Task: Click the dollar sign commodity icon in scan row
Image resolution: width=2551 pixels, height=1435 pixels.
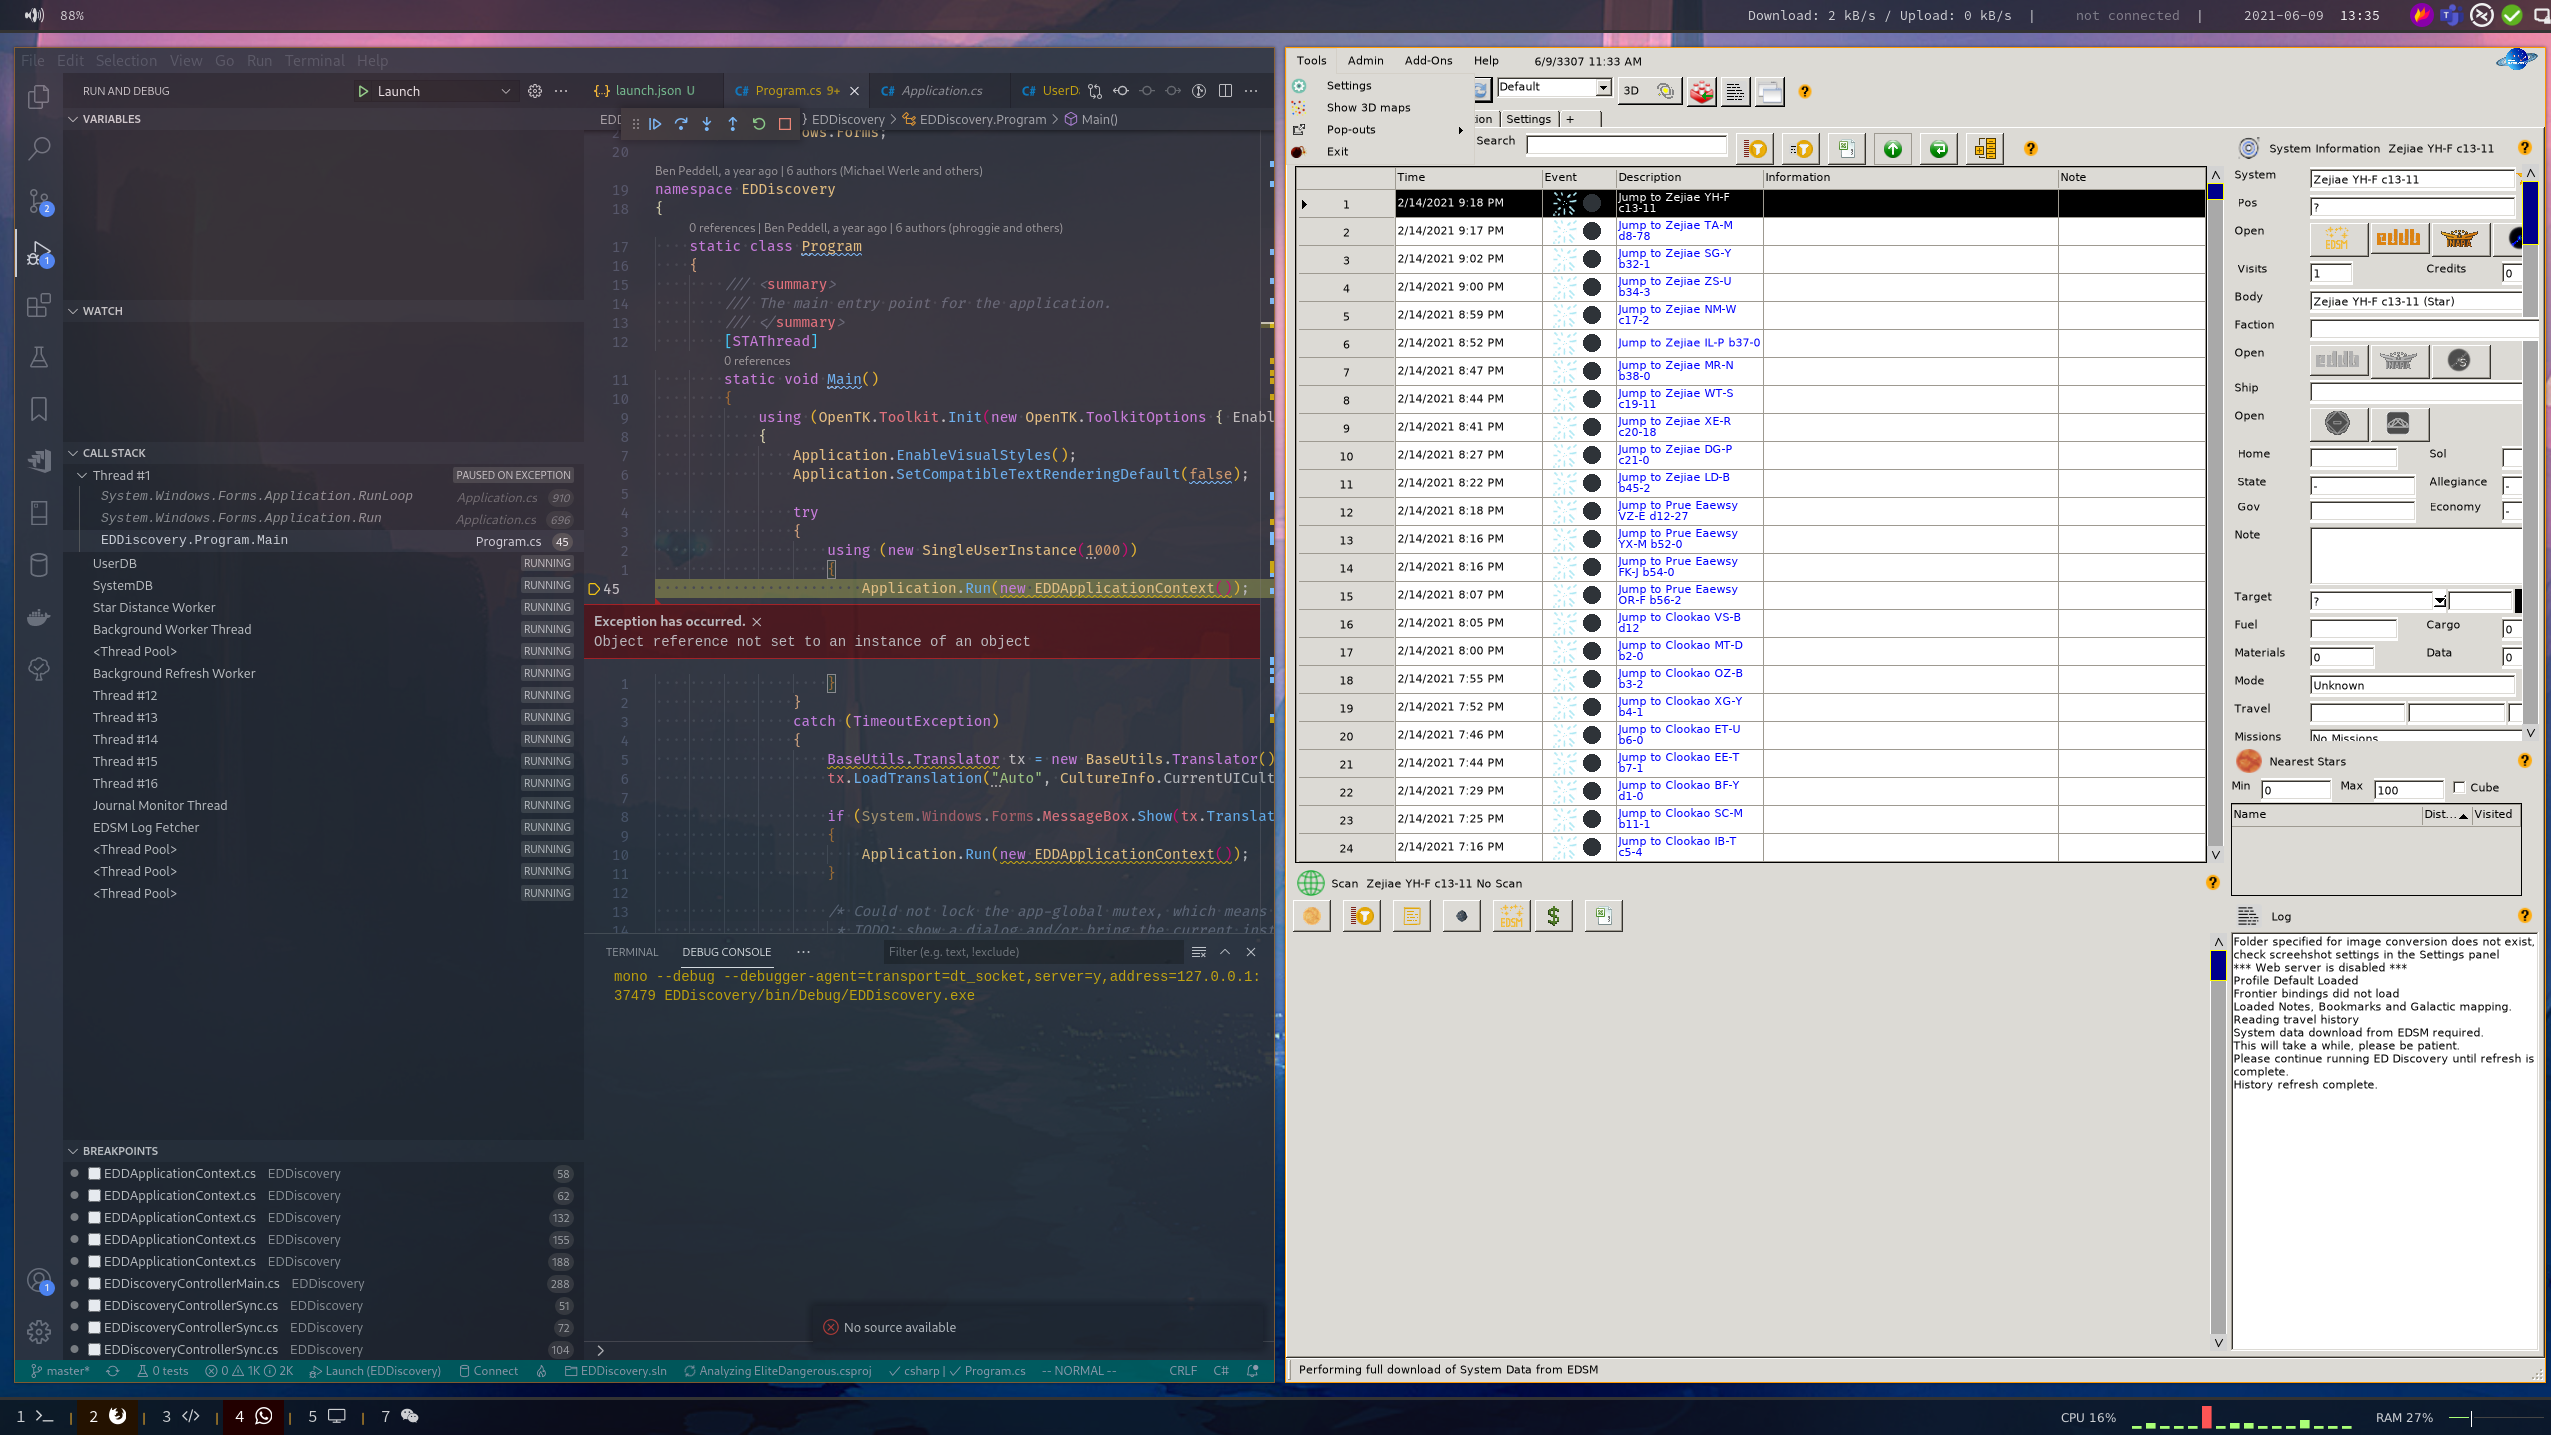Action: [x=1553, y=915]
